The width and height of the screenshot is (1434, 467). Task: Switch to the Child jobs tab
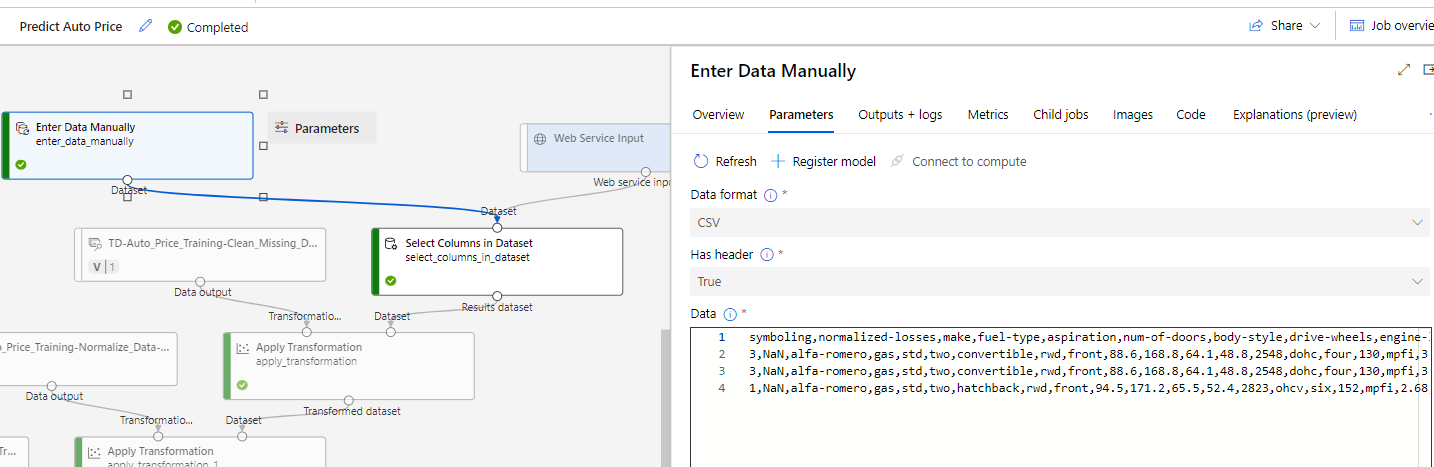pyautogui.click(x=1060, y=115)
